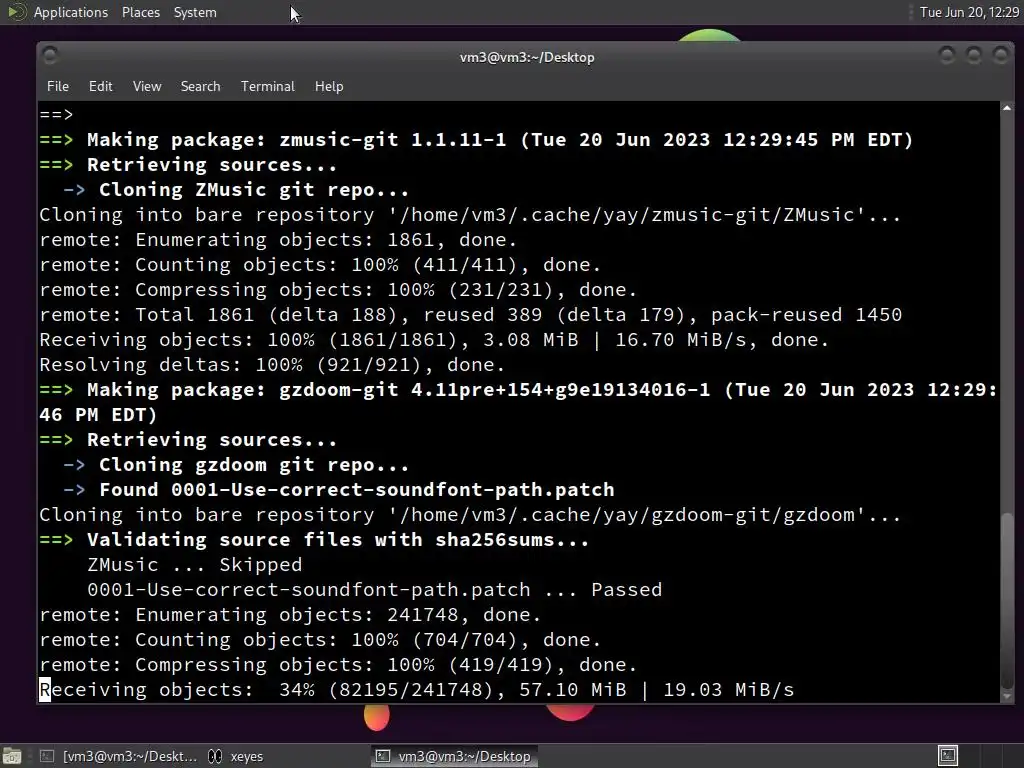Click the distro logo icon beside Applications

click(x=16, y=12)
